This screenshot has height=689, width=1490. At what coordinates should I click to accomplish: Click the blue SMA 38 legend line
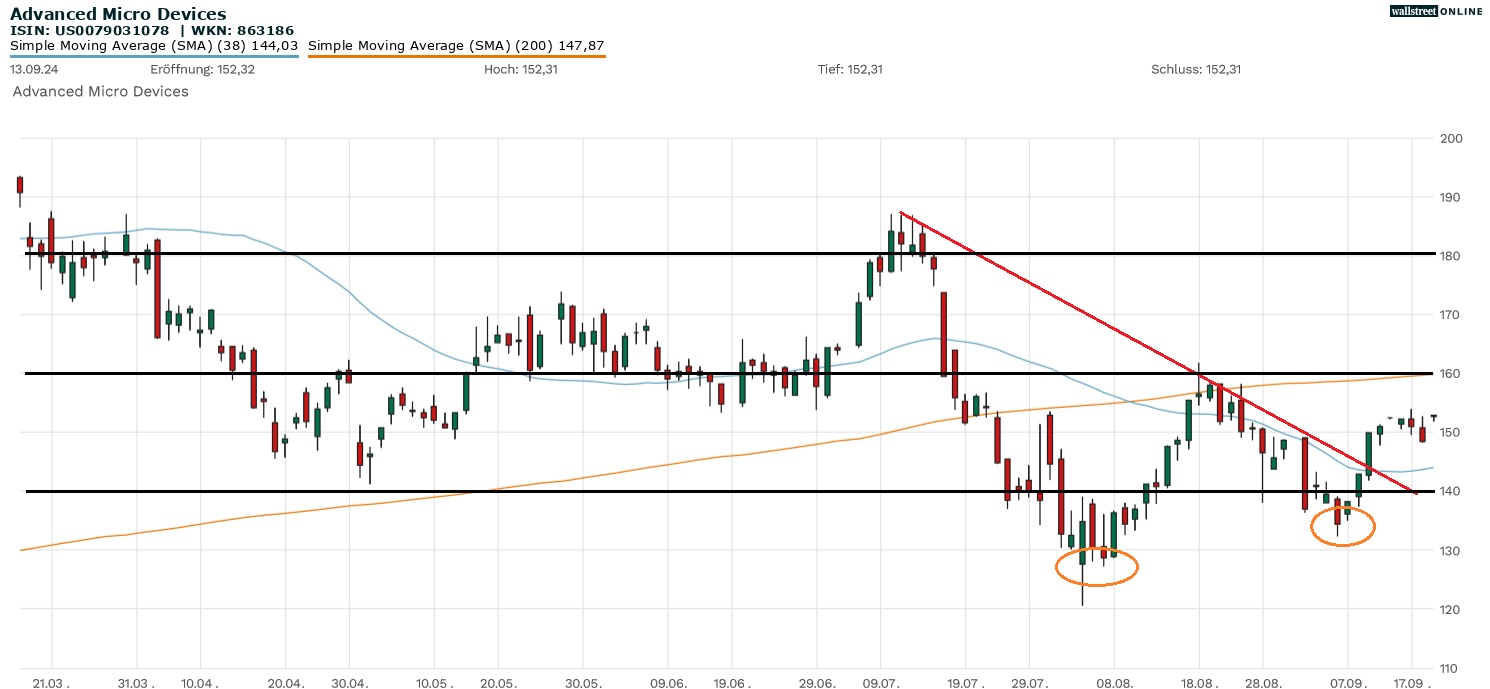pos(154,56)
